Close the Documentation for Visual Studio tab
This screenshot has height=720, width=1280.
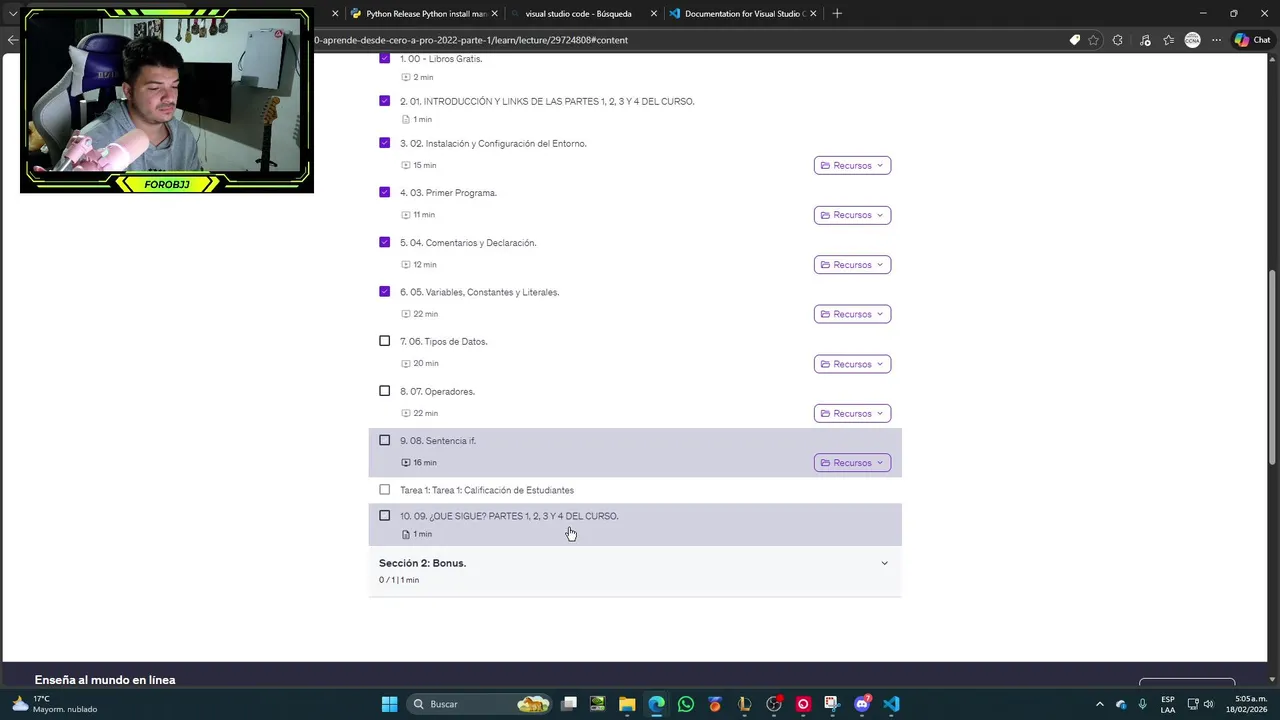(x=813, y=14)
